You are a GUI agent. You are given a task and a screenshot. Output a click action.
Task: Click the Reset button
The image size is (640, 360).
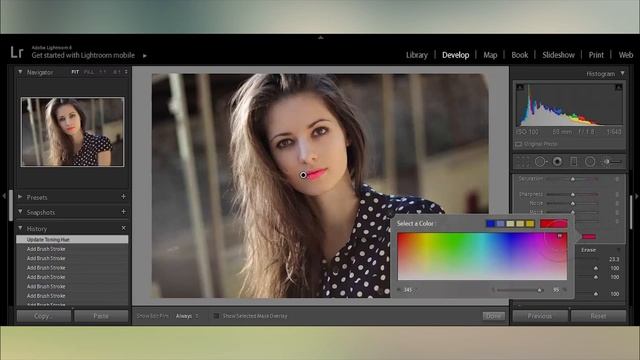[x=598, y=316]
